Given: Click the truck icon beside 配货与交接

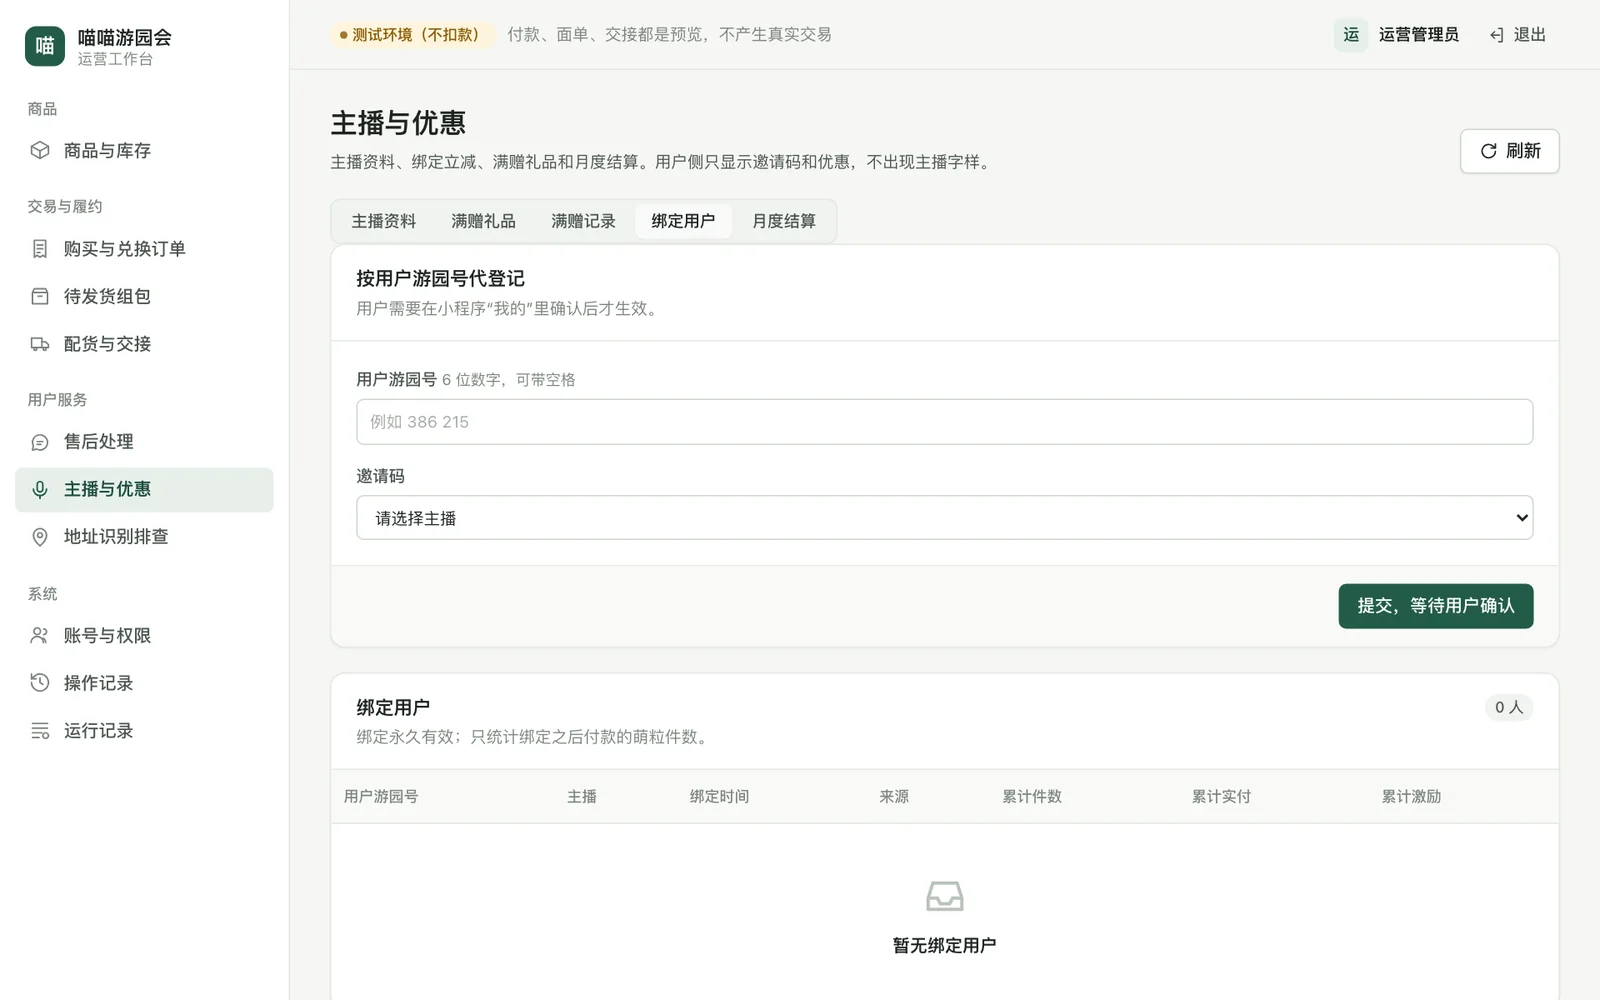Looking at the screenshot, I should (x=40, y=344).
